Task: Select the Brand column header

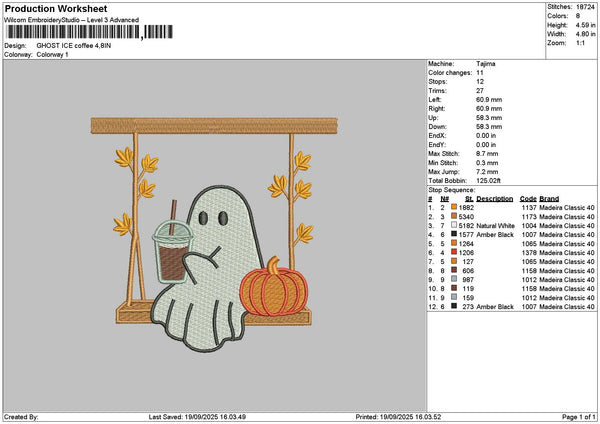Action: (549, 198)
